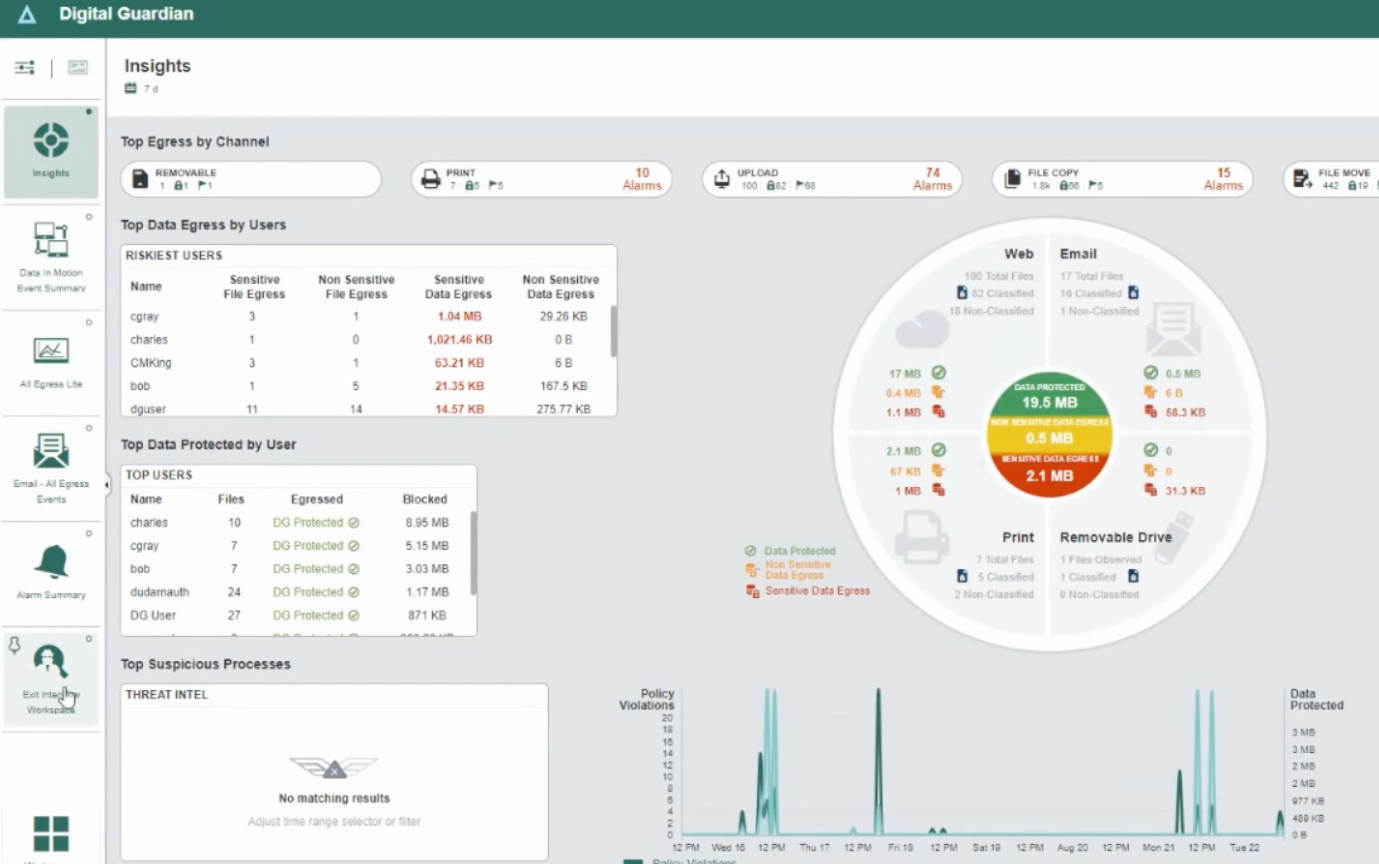Click red Sensitive Data Egress 2.1 MB segment
Viewport: 1379px width, 864px height.
coord(1049,474)
